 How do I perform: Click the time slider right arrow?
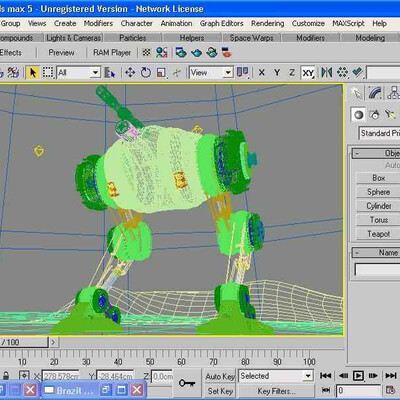click(53, 342)
